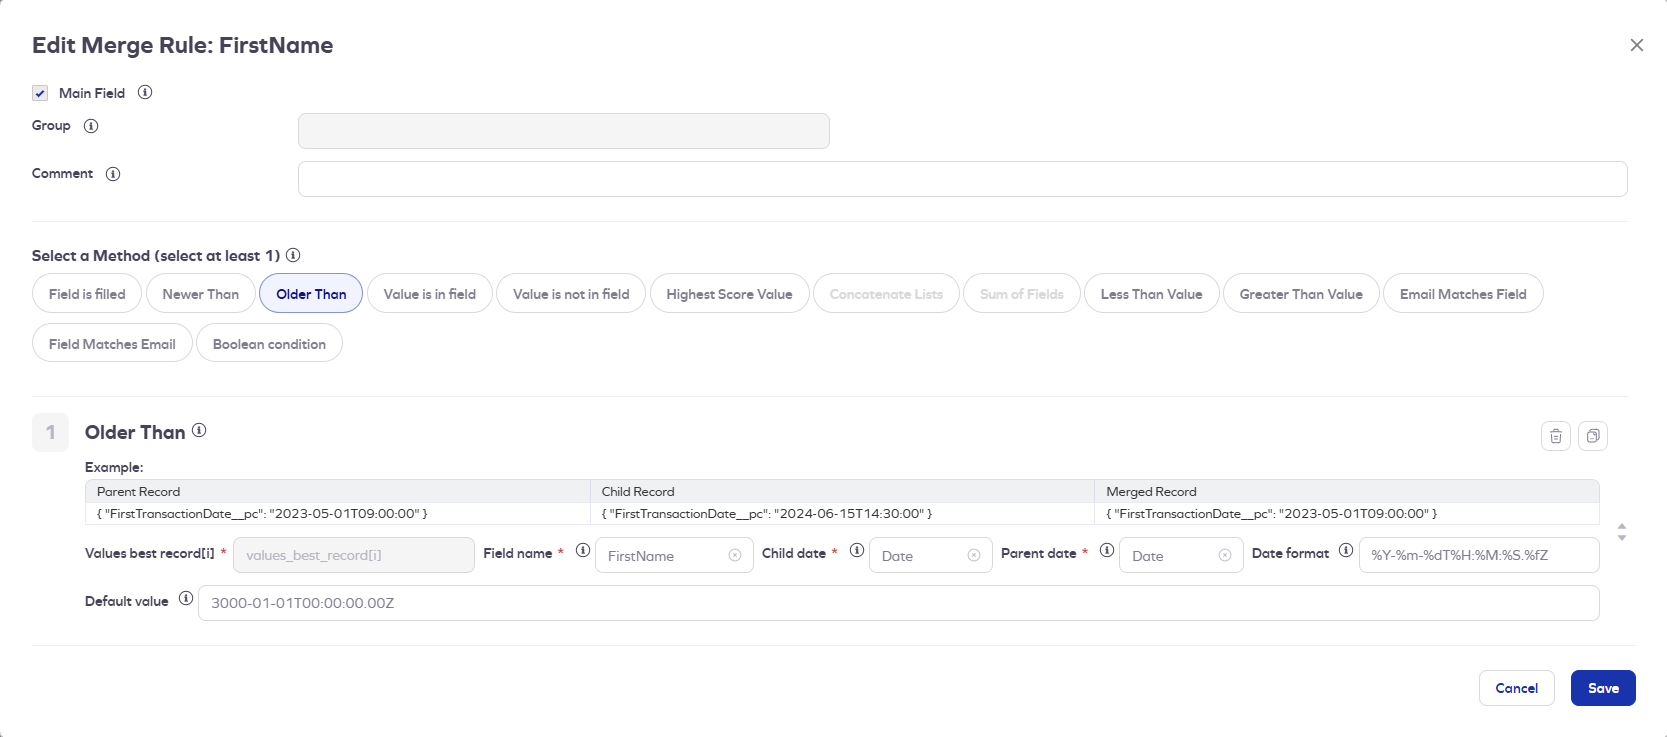
Task: Uncheck the Main Field checkbox
Action: (40, 93)
